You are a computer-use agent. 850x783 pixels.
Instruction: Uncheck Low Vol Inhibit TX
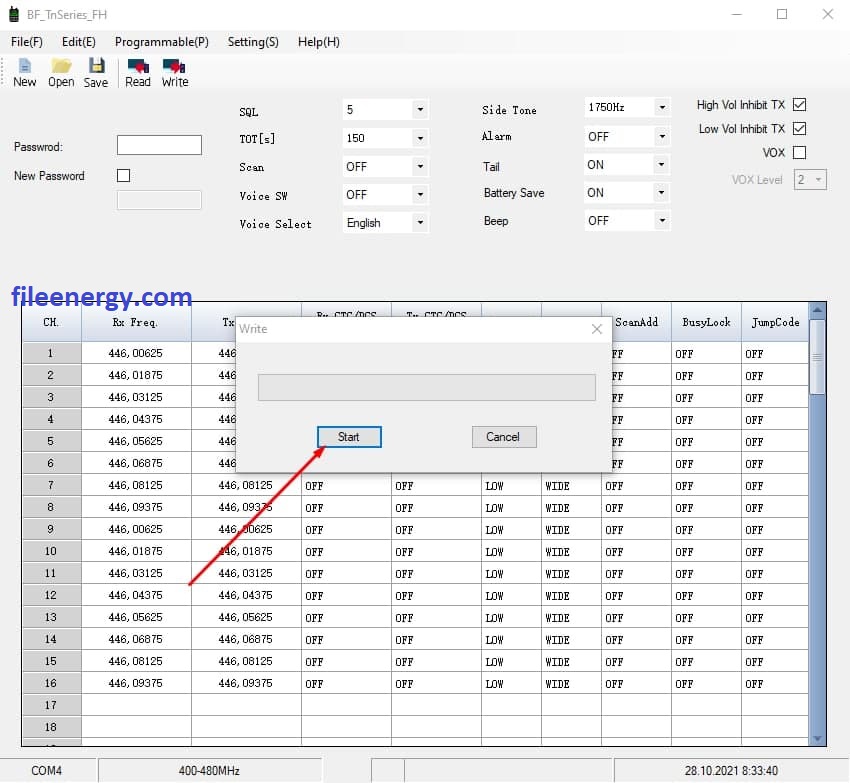799,129
